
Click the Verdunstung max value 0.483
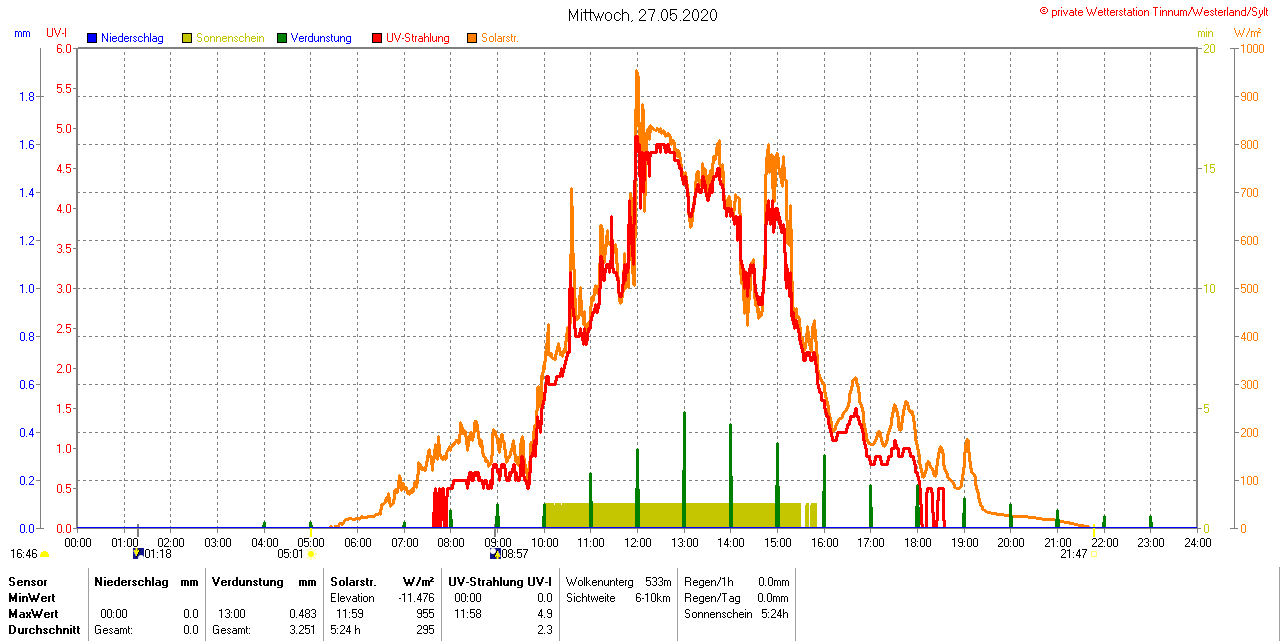[x=303, y=613]
